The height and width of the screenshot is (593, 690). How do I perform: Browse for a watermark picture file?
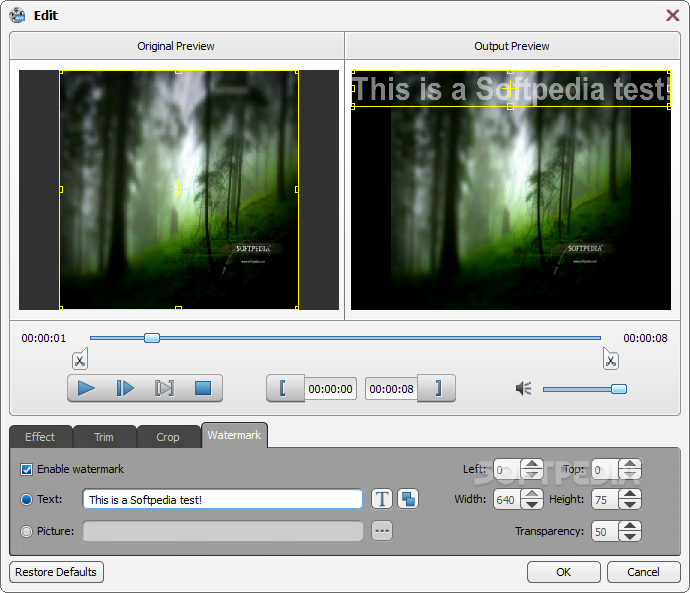(x=382, y=531)
